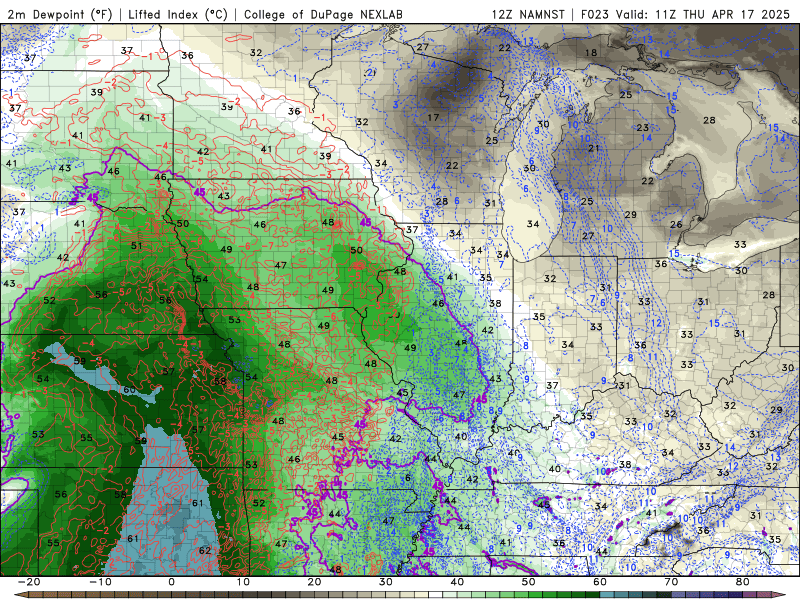
Task: Click the -10 label on the color scale
Action: click(x=100, y=582)
